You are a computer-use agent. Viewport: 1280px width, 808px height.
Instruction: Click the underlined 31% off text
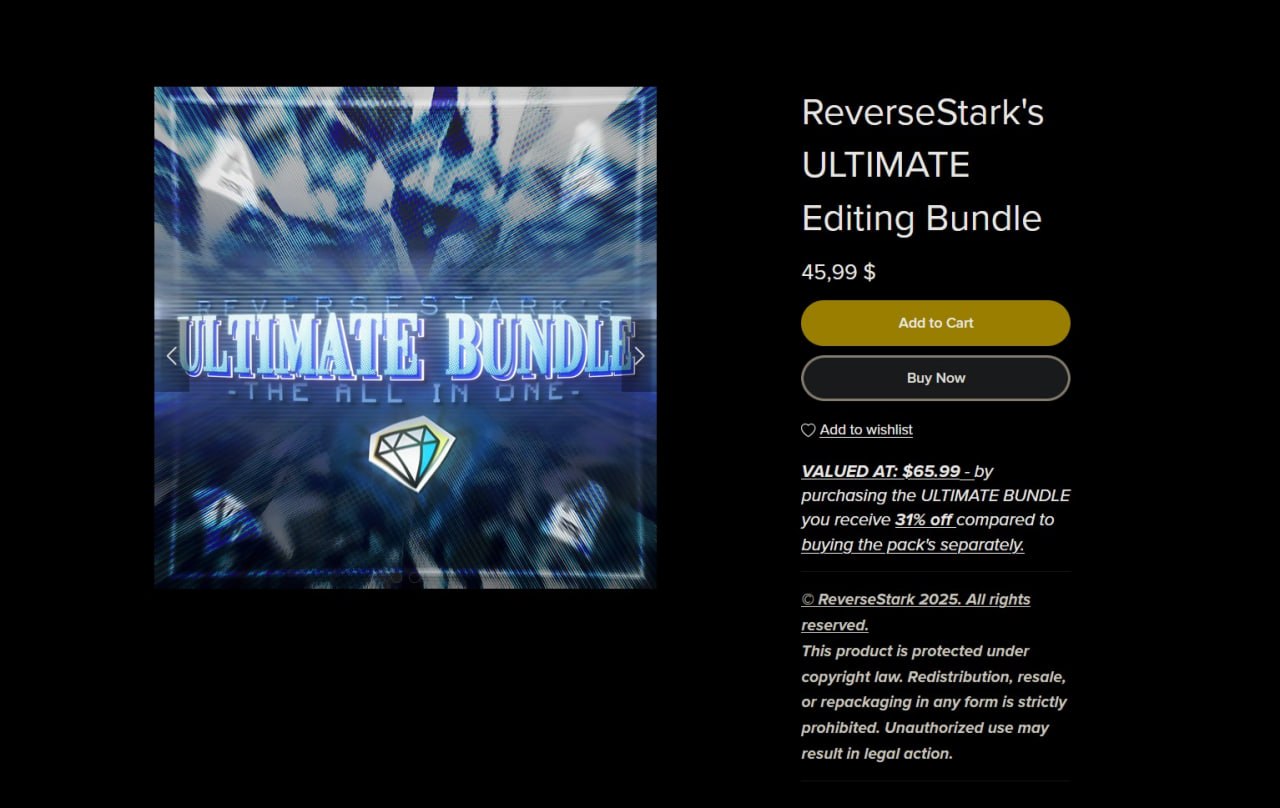pyautogui.click(x=924, y=520)
